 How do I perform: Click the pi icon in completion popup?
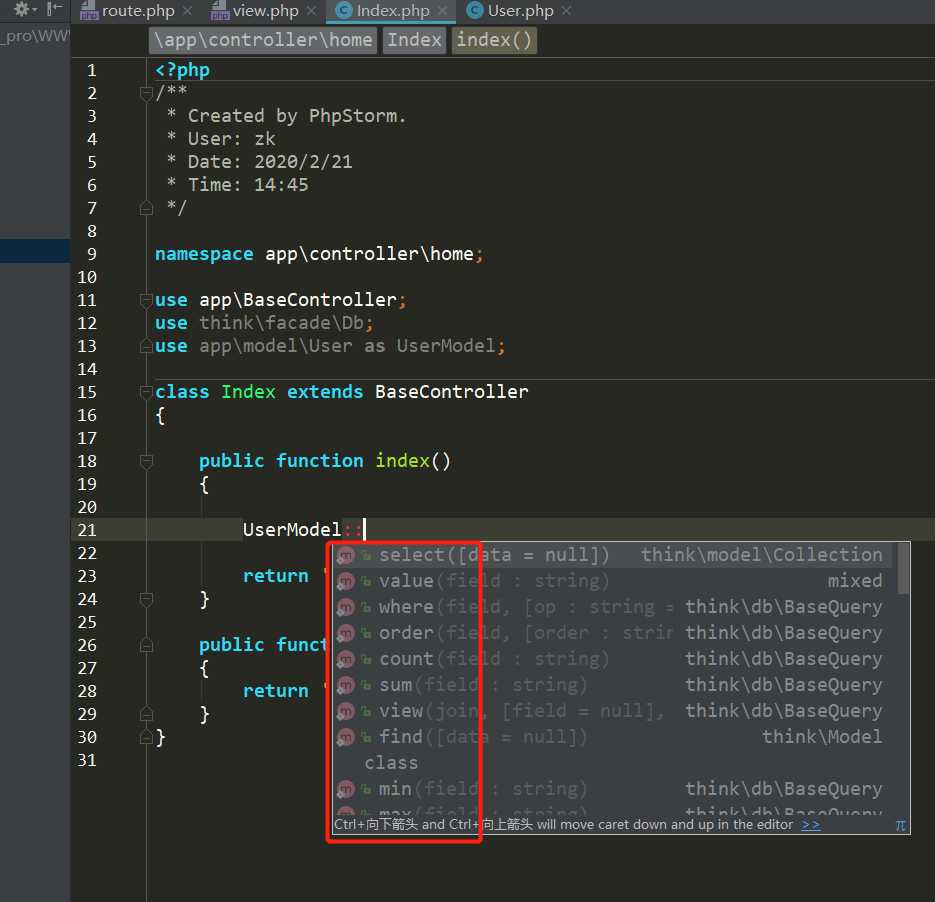pos(900,825)
